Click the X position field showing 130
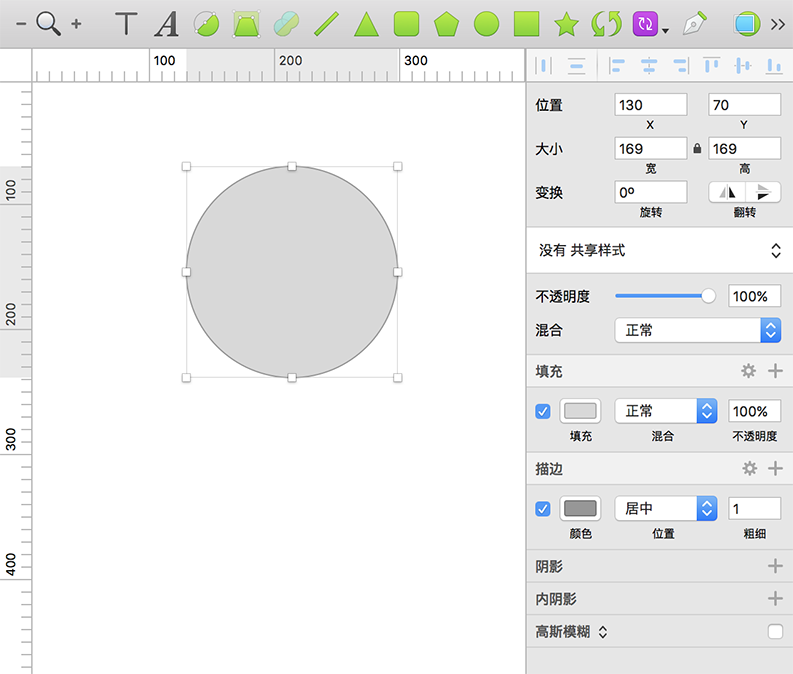The image size is (793, 674). 650,105
